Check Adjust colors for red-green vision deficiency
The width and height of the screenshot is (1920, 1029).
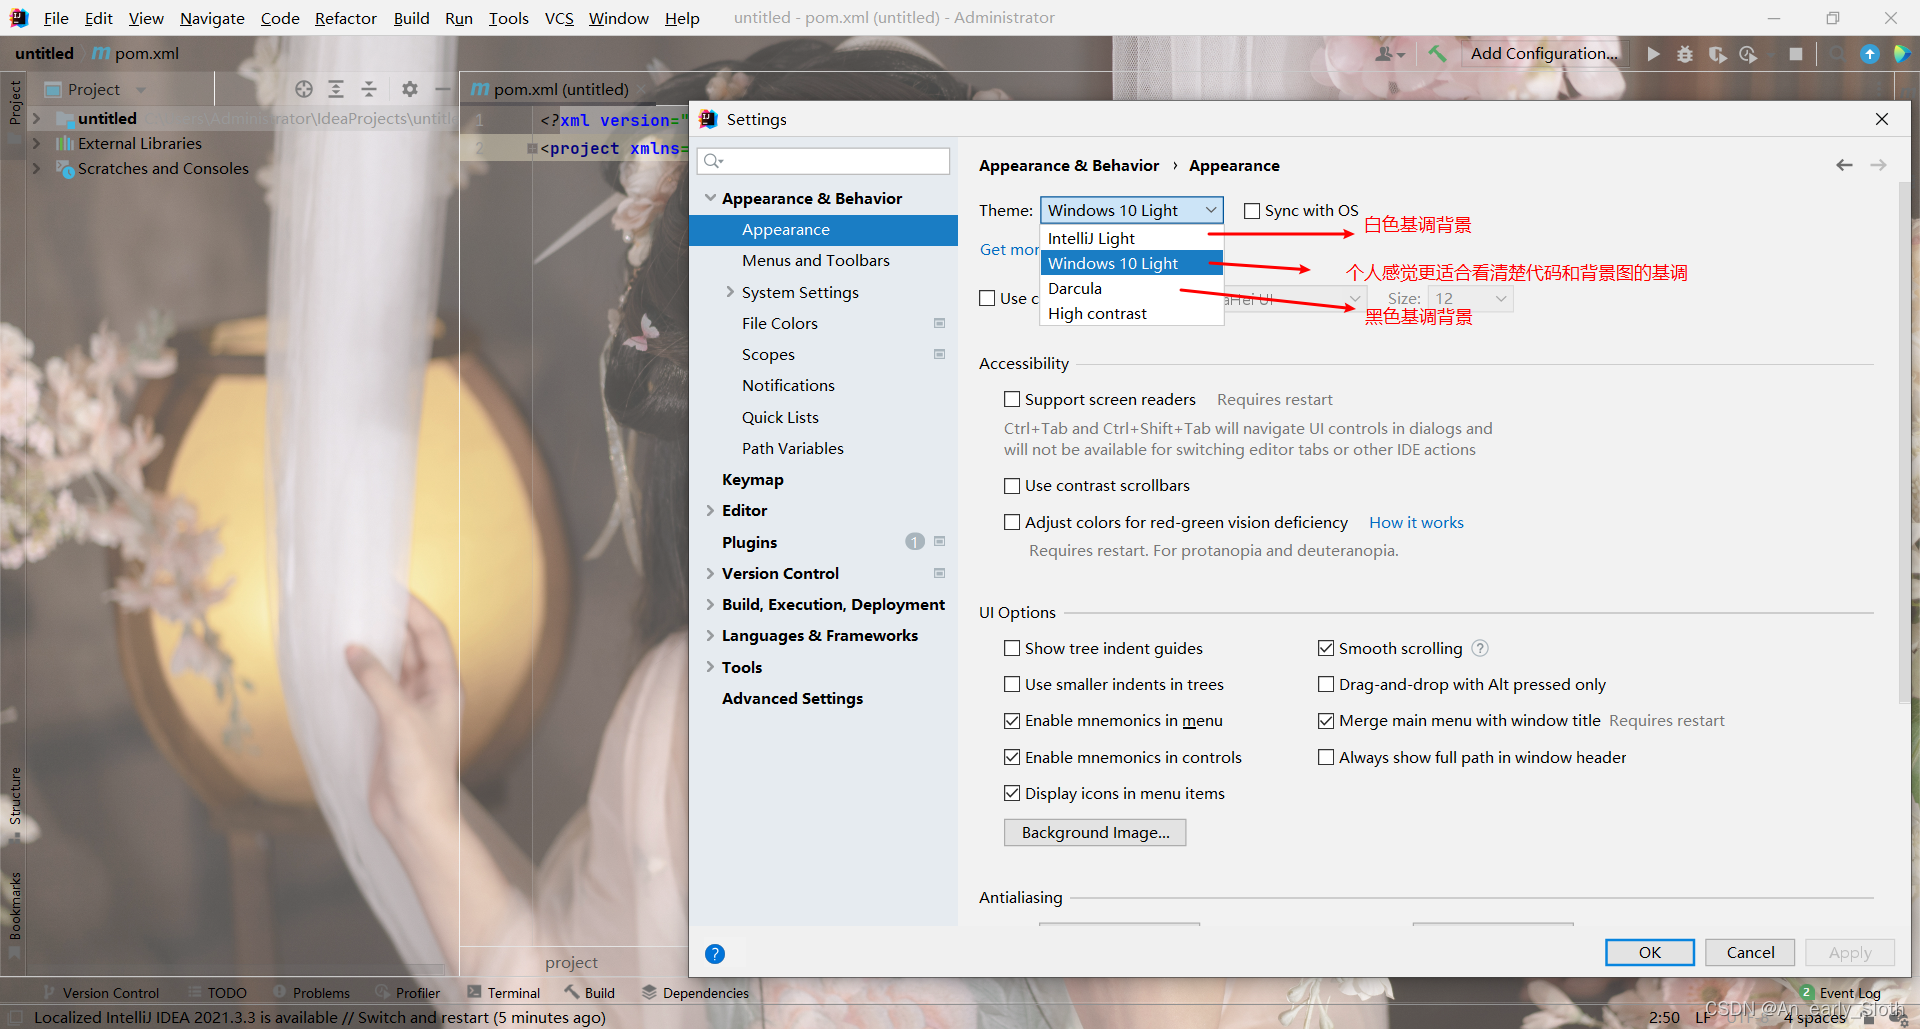tap(1012, 522)
